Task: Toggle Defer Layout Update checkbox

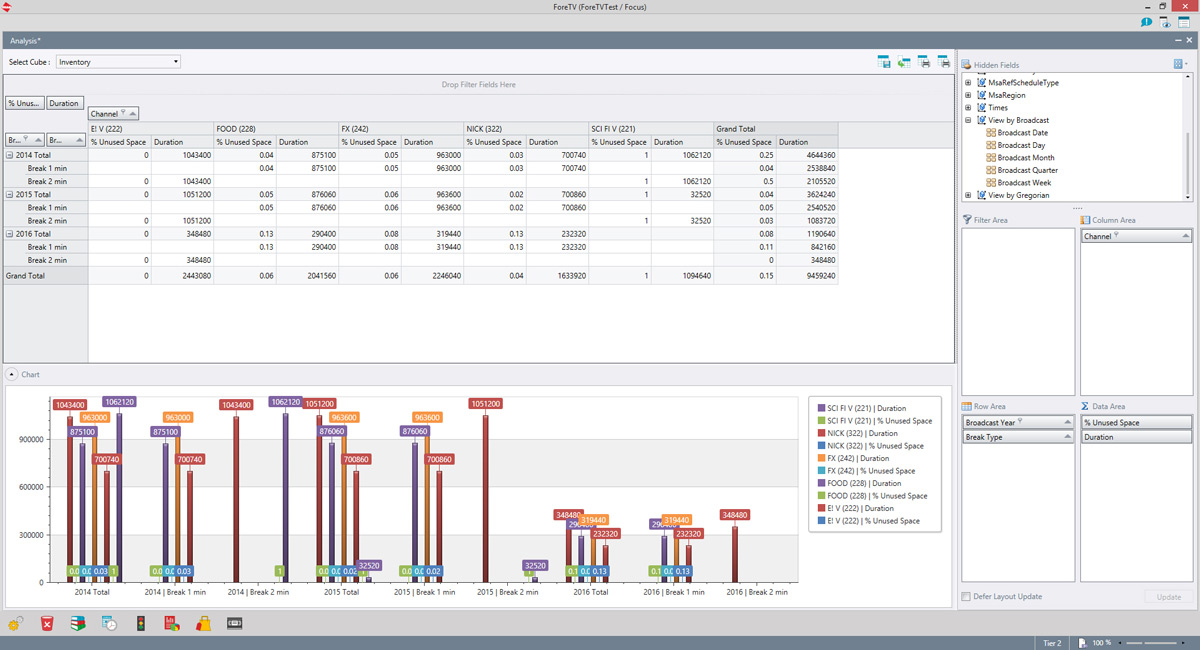Action: (x=966, y=597)
